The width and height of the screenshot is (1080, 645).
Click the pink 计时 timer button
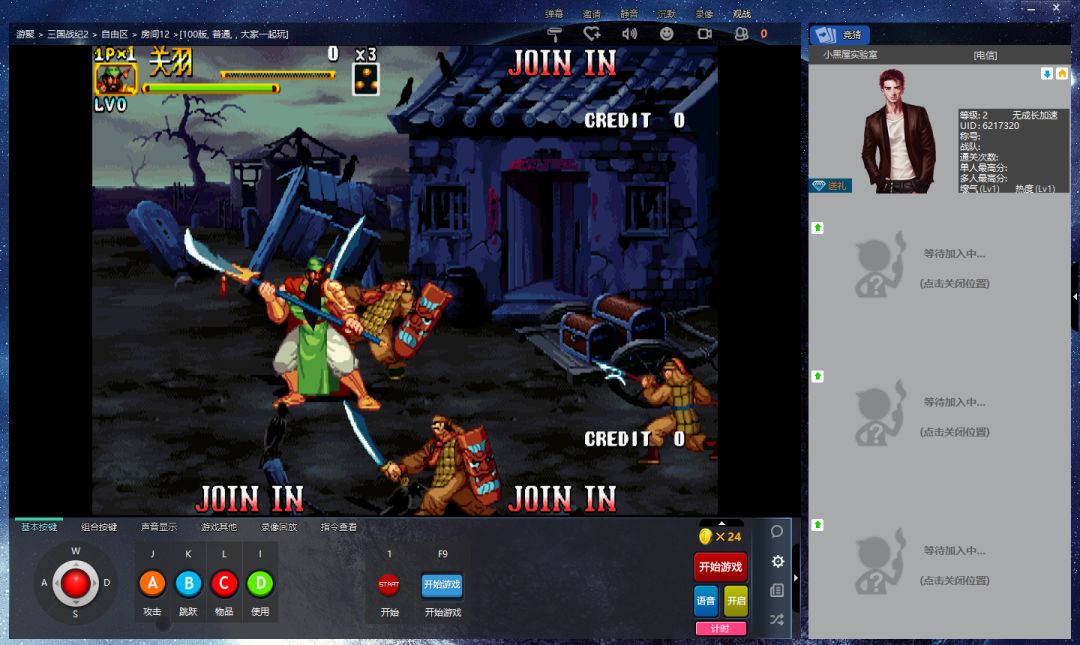click(720, 628)
